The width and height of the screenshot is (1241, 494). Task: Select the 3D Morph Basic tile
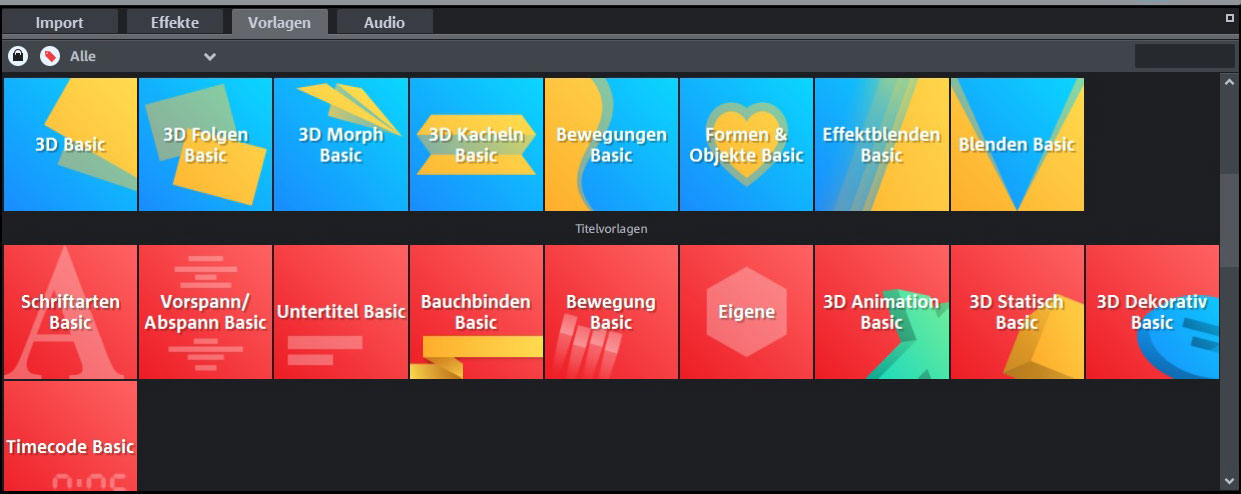[x=341, y=145]
